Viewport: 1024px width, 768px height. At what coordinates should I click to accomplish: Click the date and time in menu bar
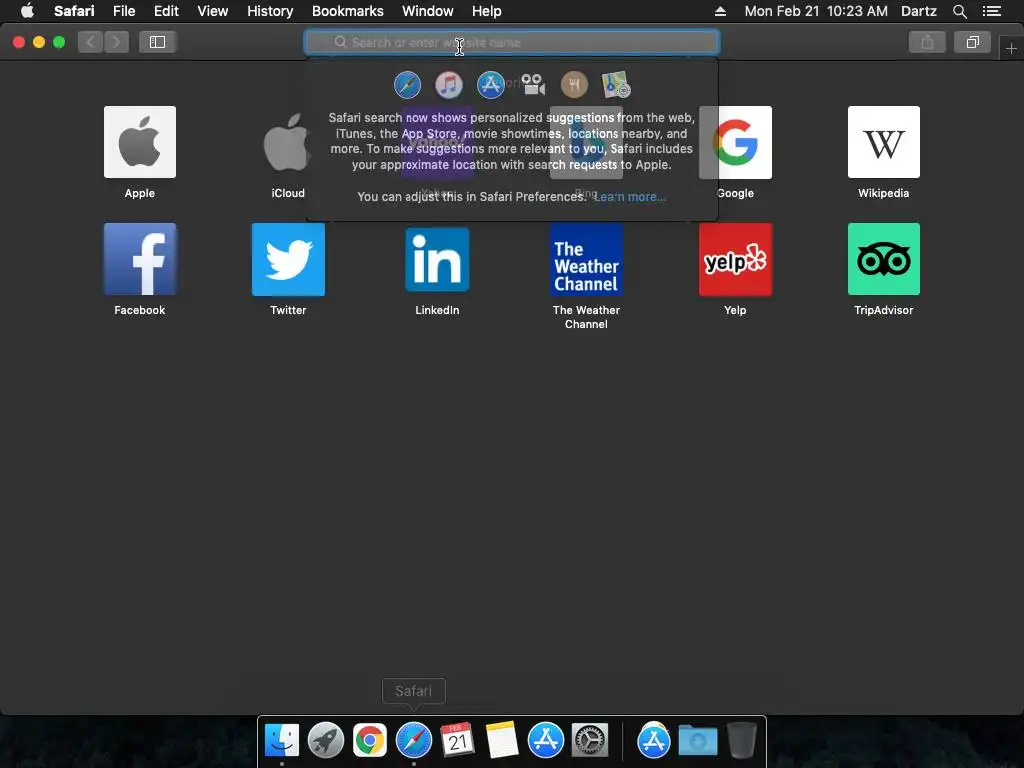(816, 11)
